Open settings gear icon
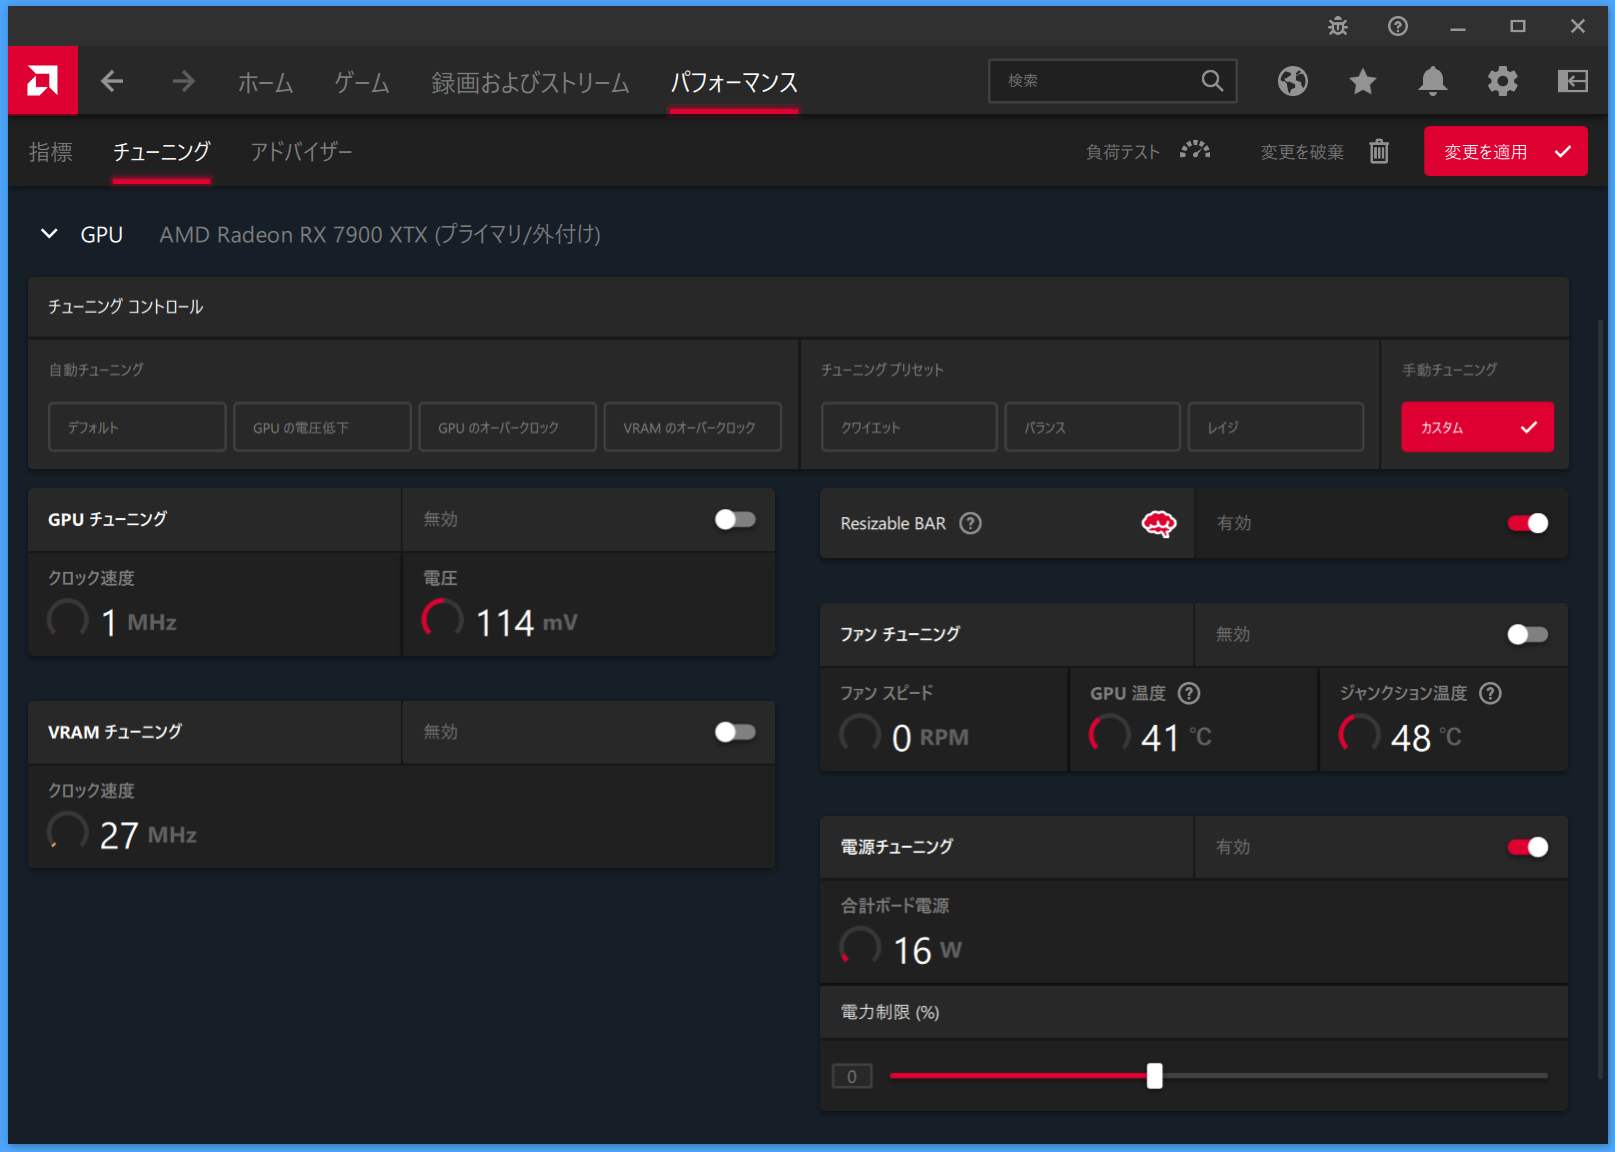Viewport: 1615px width, 1152px height. (1503, 81)
